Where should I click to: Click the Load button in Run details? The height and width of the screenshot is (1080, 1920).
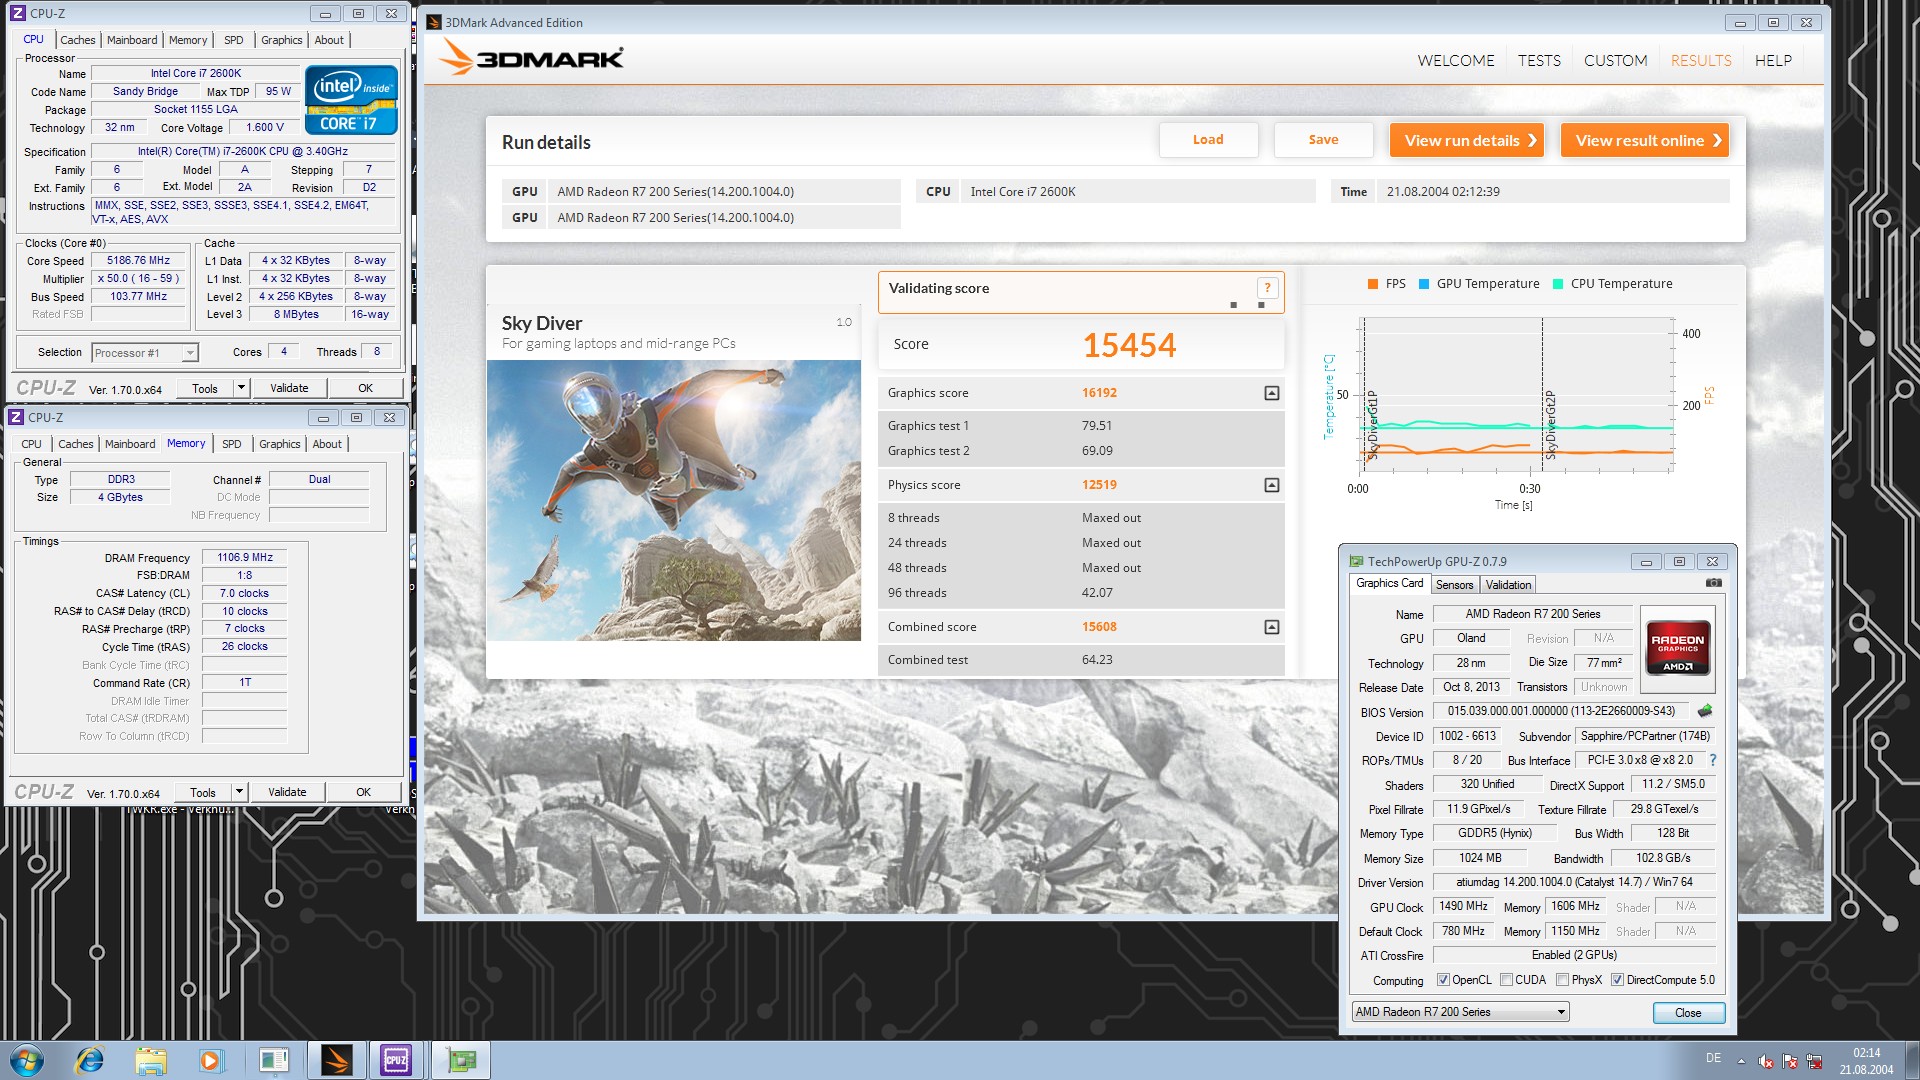click(x=1208, y=140)
